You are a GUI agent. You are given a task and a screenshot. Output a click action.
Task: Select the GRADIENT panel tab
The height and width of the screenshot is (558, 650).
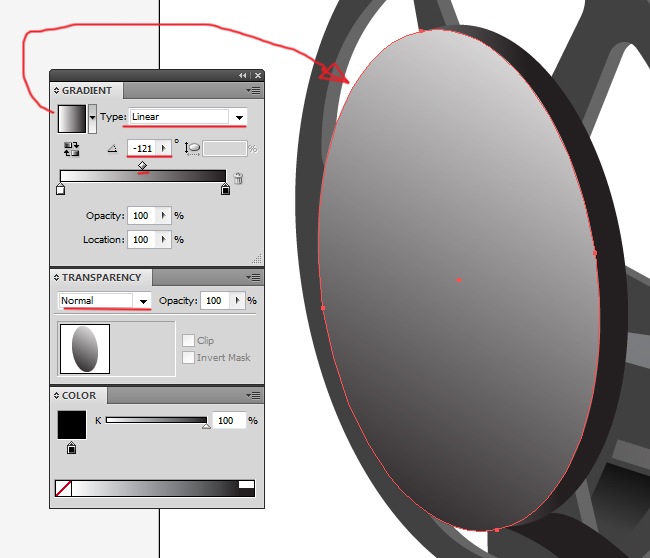click(87, 90)
